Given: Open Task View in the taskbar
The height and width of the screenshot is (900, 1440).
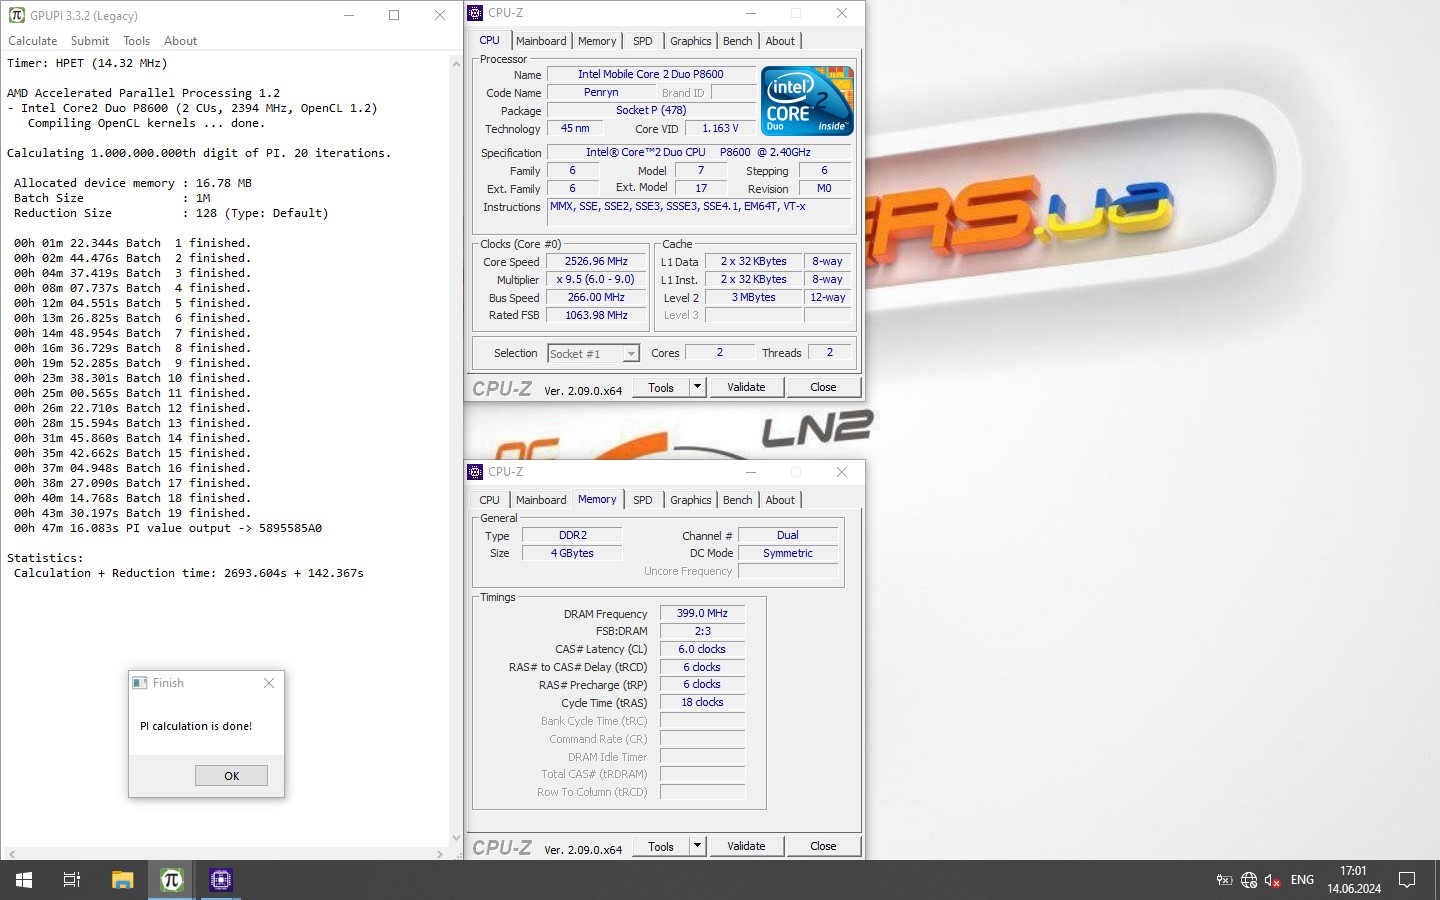Looking at the screenshot, I should coord(72,880).
